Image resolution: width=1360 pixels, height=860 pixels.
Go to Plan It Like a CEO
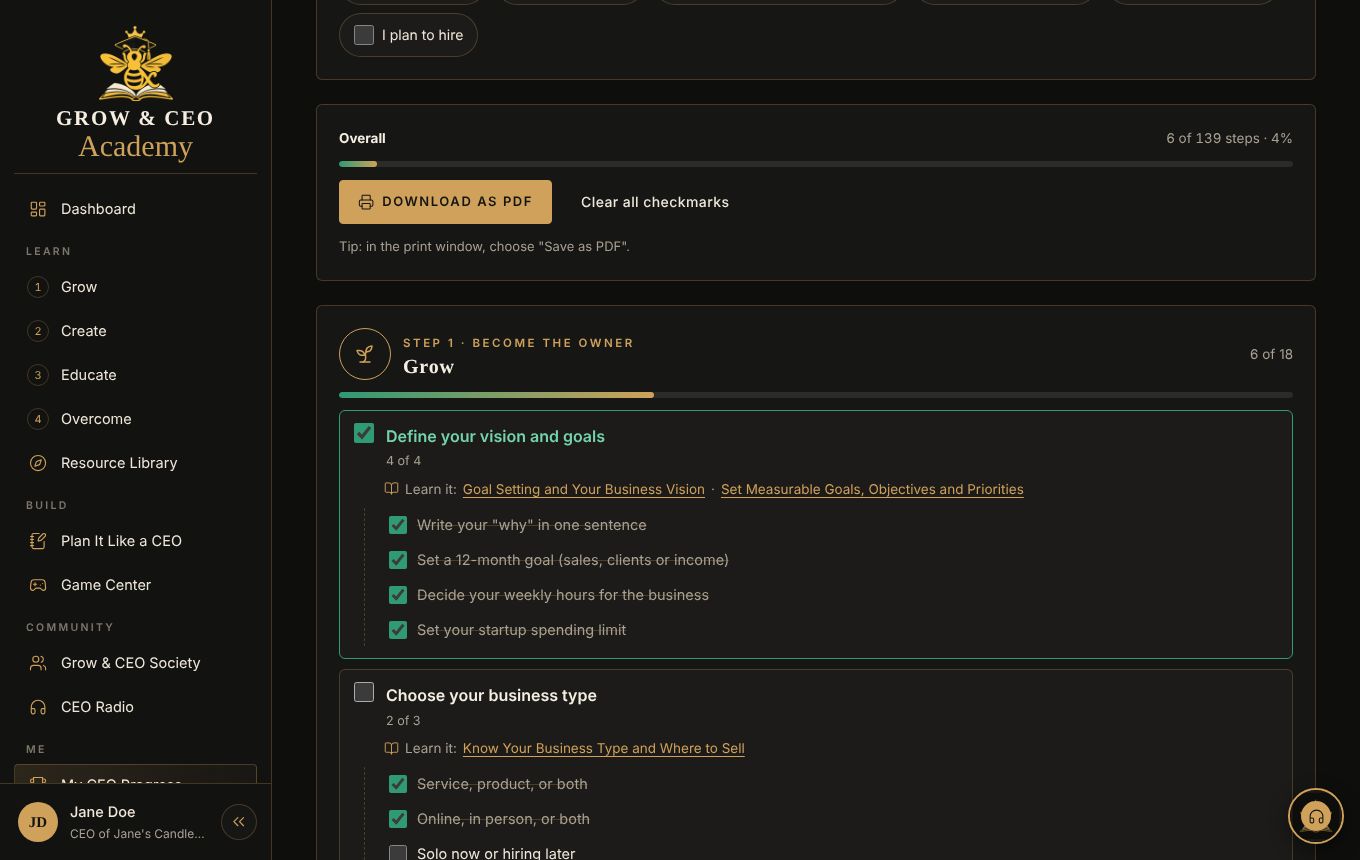[x=135, y=541]
